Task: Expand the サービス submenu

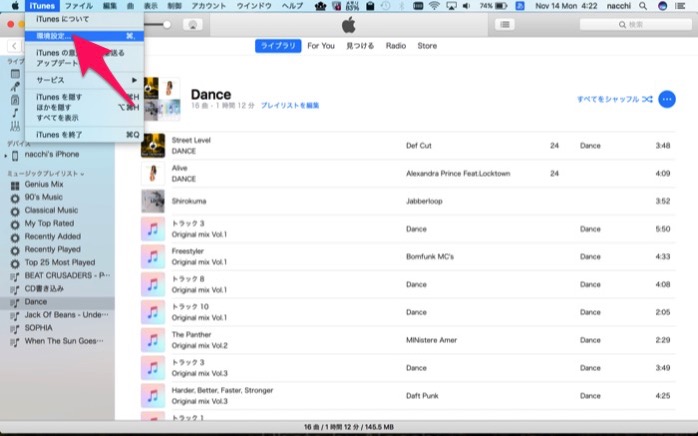Action: (x=87, y=79)
